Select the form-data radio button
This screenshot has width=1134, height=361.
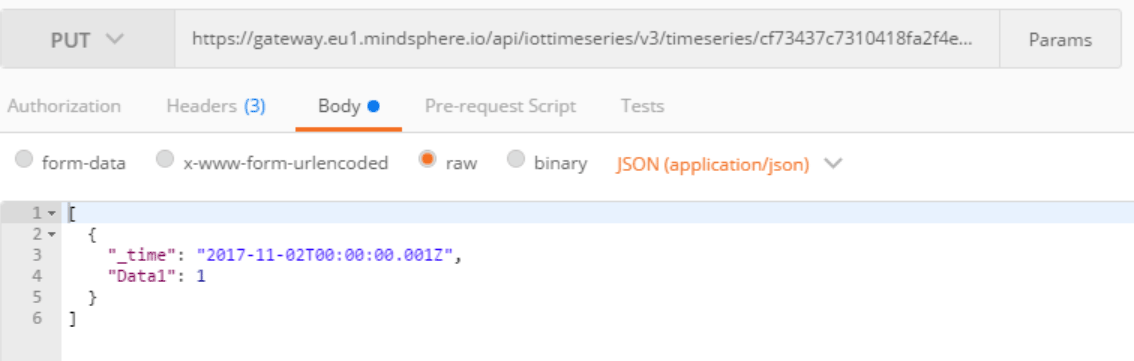tap(24, 159)
